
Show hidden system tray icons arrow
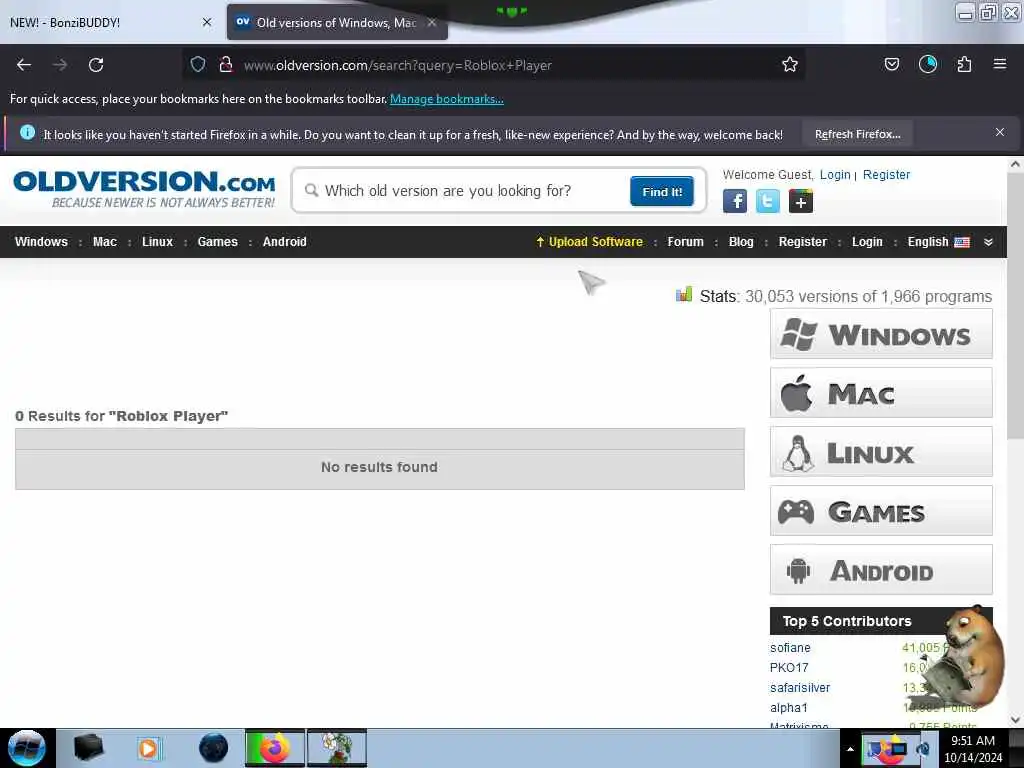click(x=850, y=749)
